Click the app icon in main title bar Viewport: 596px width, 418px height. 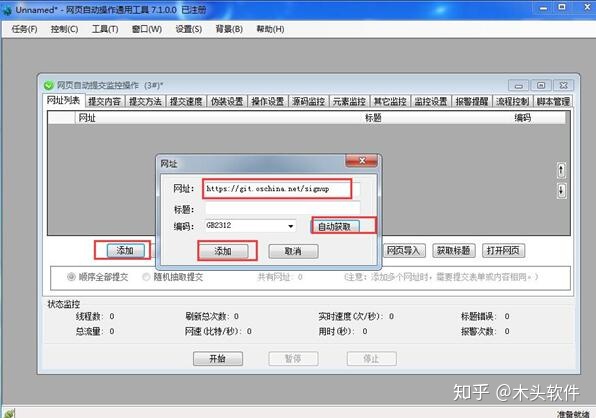coord(6,10)
